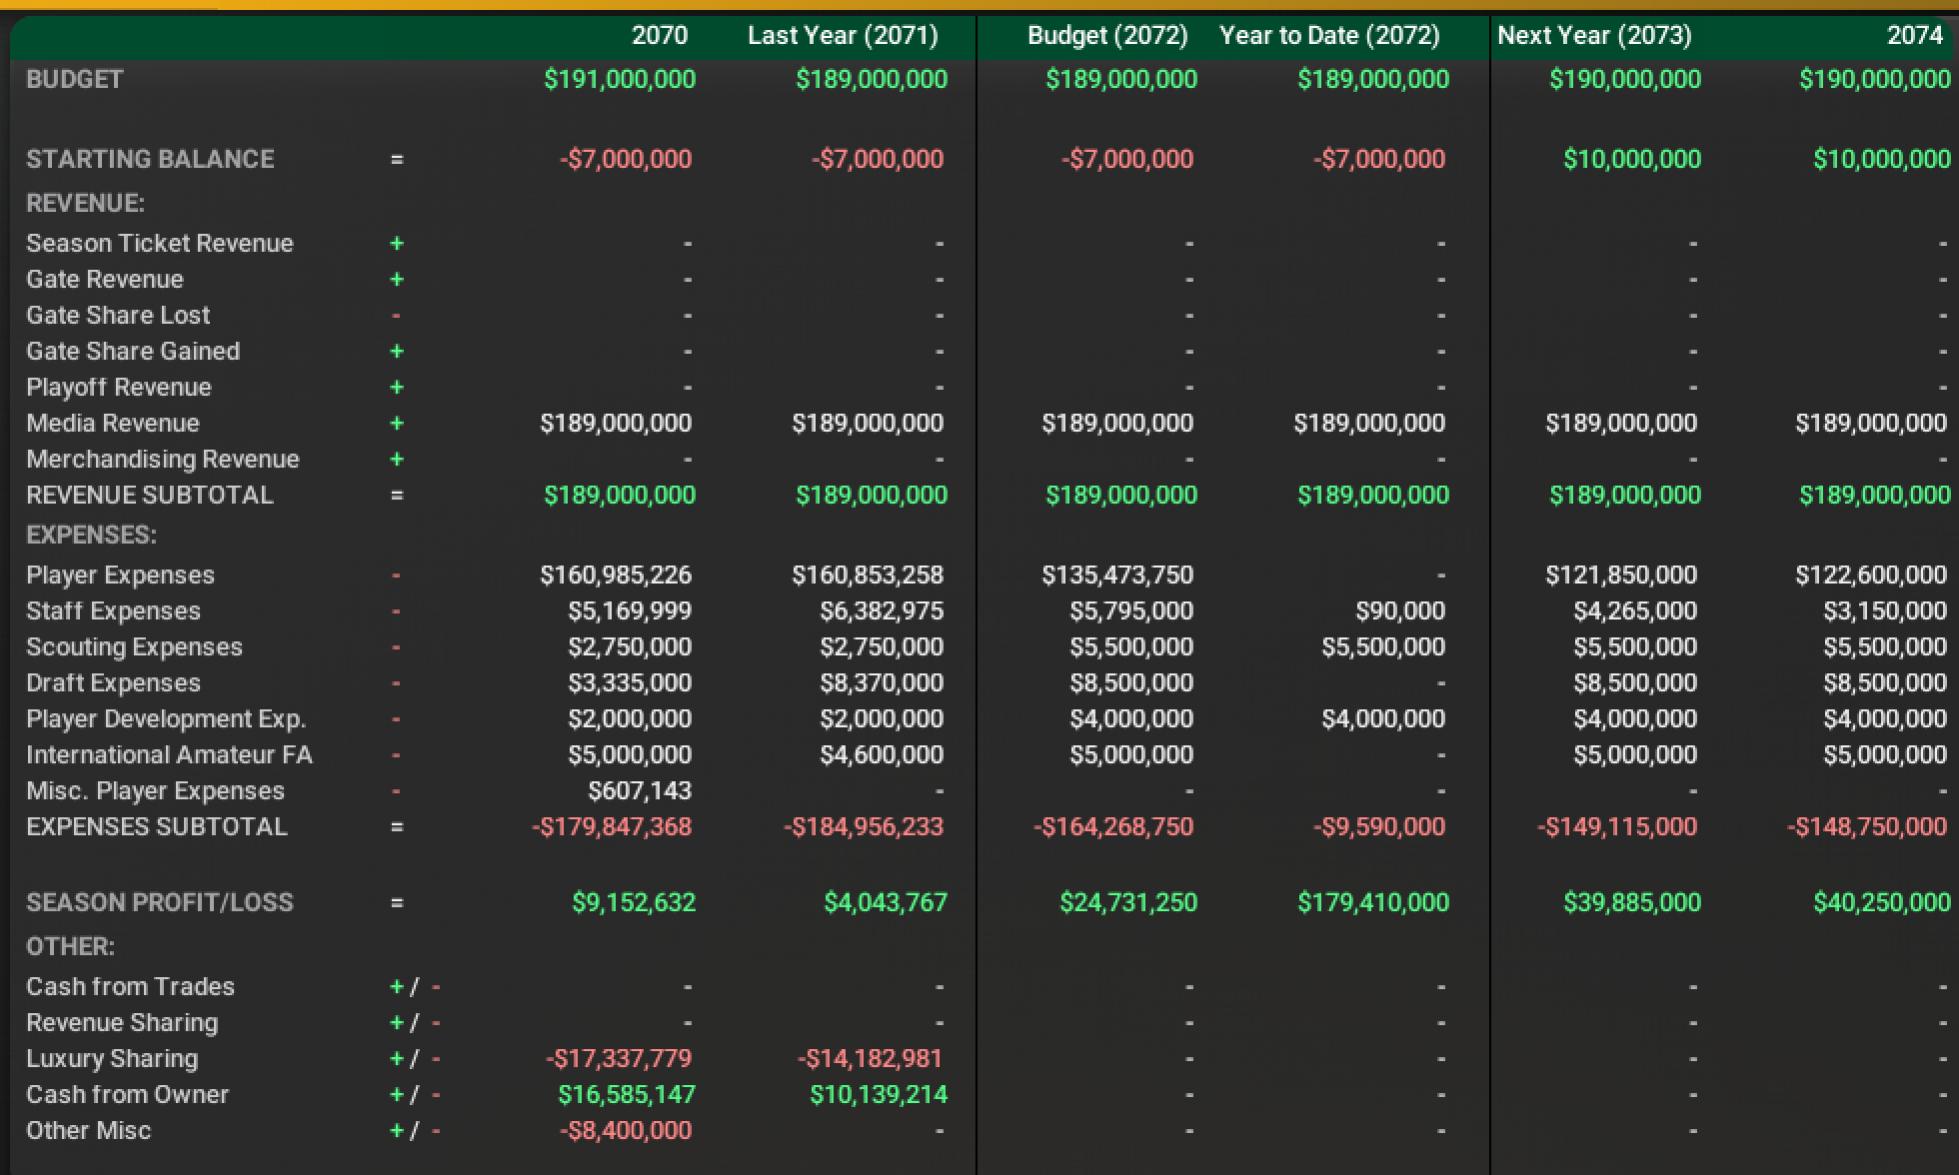Screen dimensions: 1959x1175
Task: Click the 2074 column header
Action: [x=1914, y=36]
